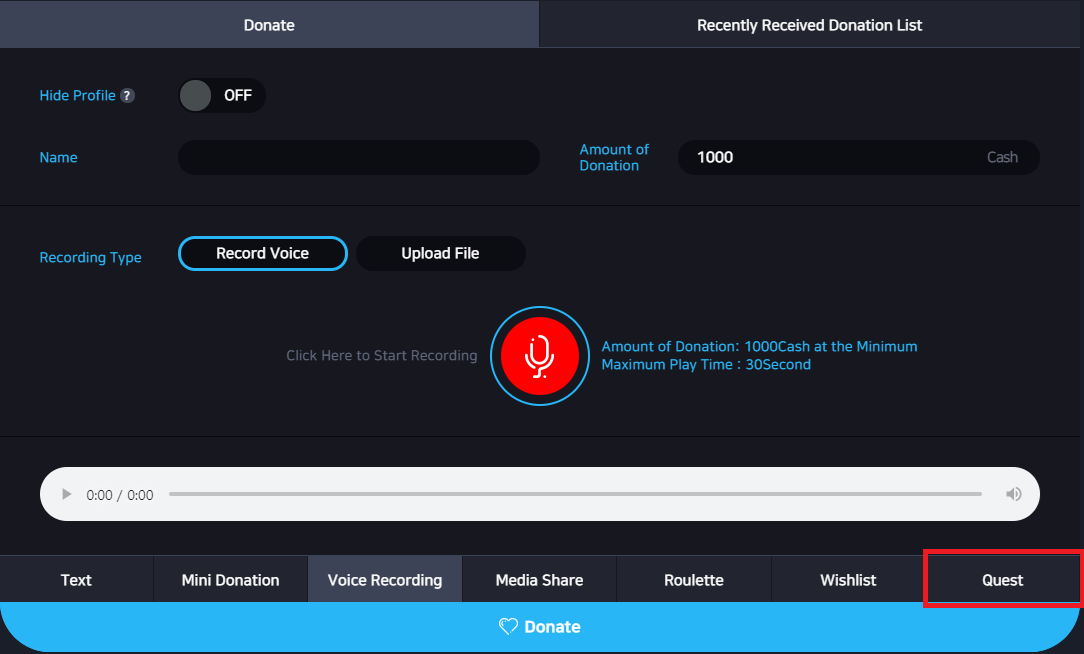This screenshot has width=1084, height=654.
Task: Click the Hide Profile help question mark
Action: pos(127,95)
